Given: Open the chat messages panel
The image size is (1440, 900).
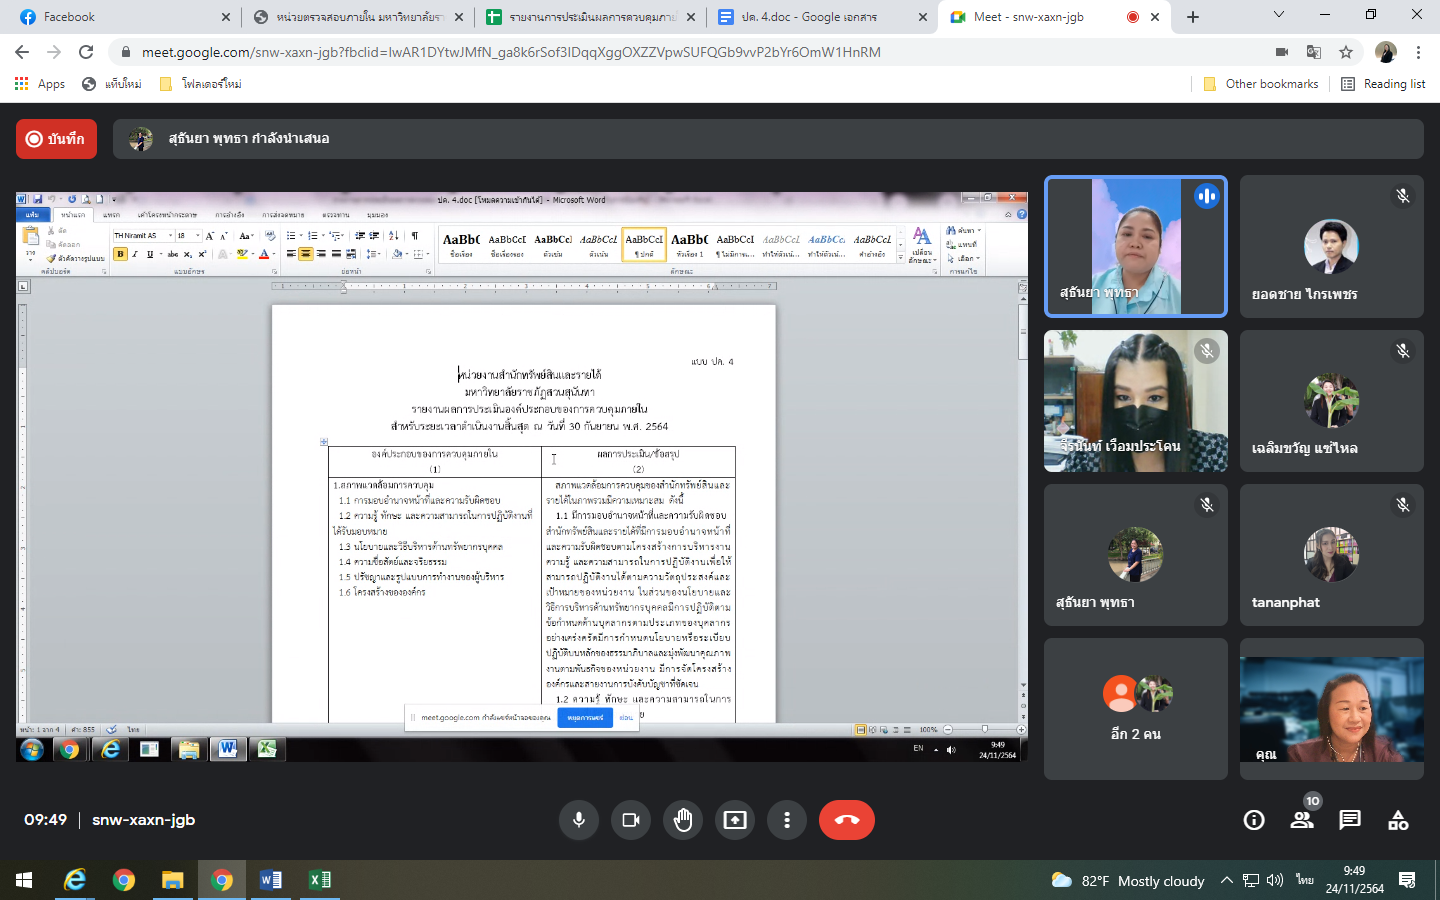Looking at the screenshot, I should tap(1350, 820).
